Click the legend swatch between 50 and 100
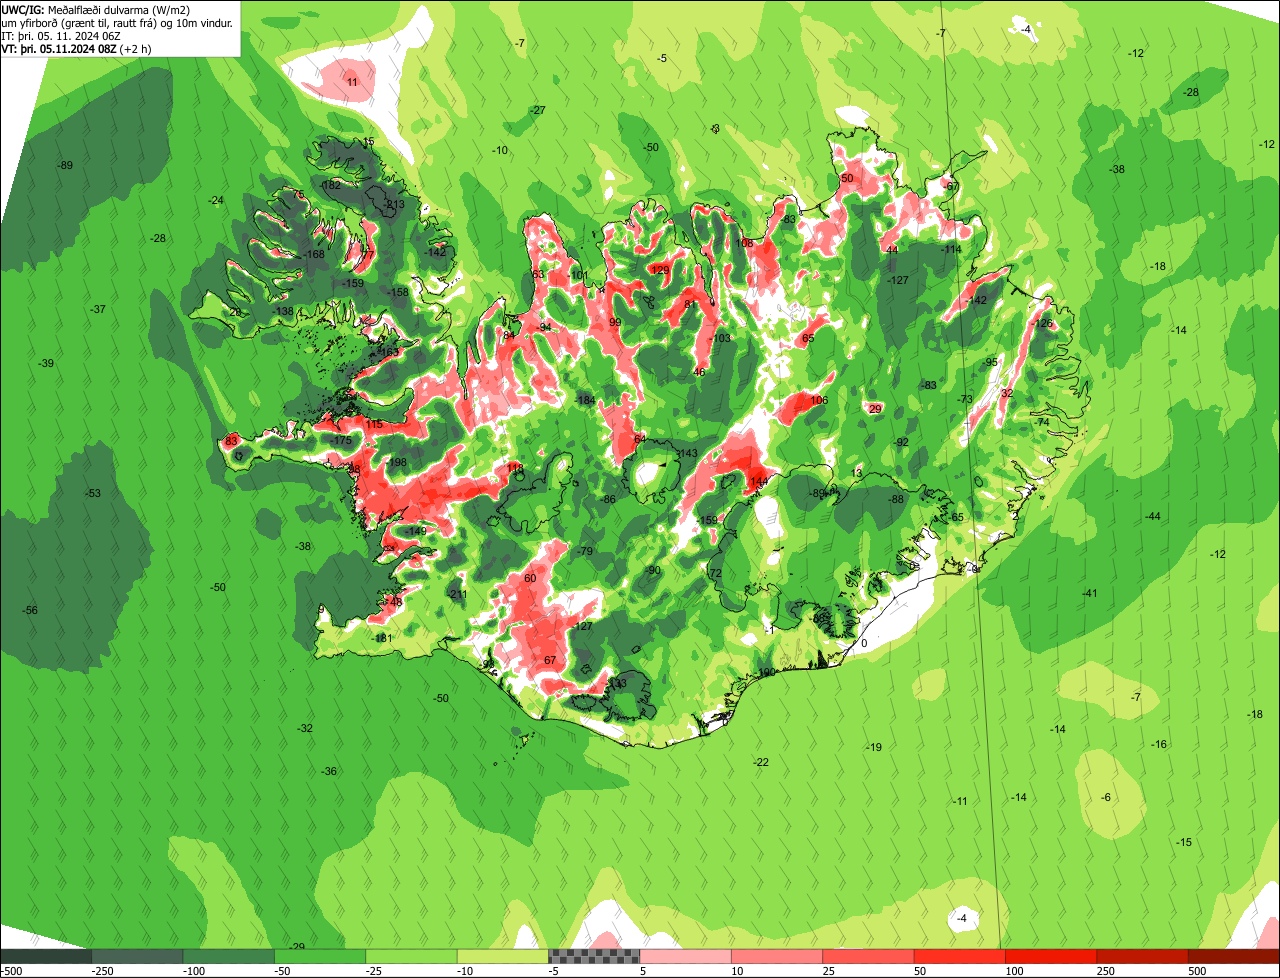1280x978 pixels. pyautogui.click(x=959, y=956)
